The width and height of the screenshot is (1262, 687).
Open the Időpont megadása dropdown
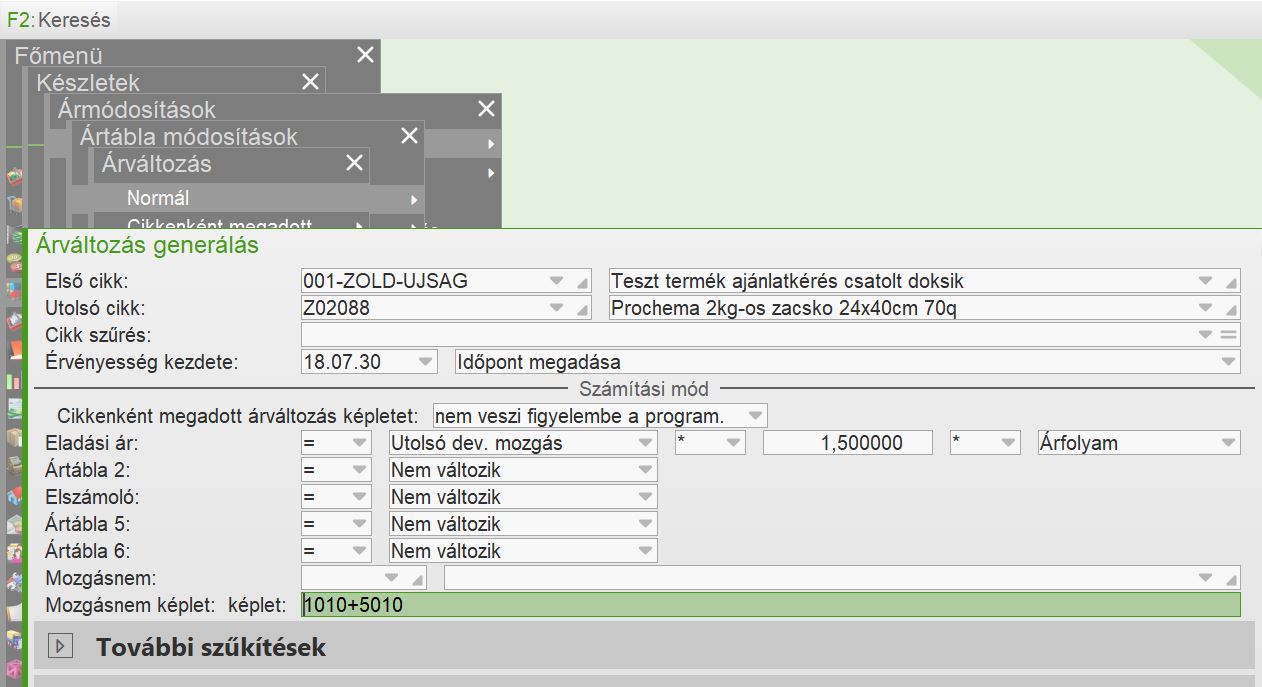point(1229,362)
